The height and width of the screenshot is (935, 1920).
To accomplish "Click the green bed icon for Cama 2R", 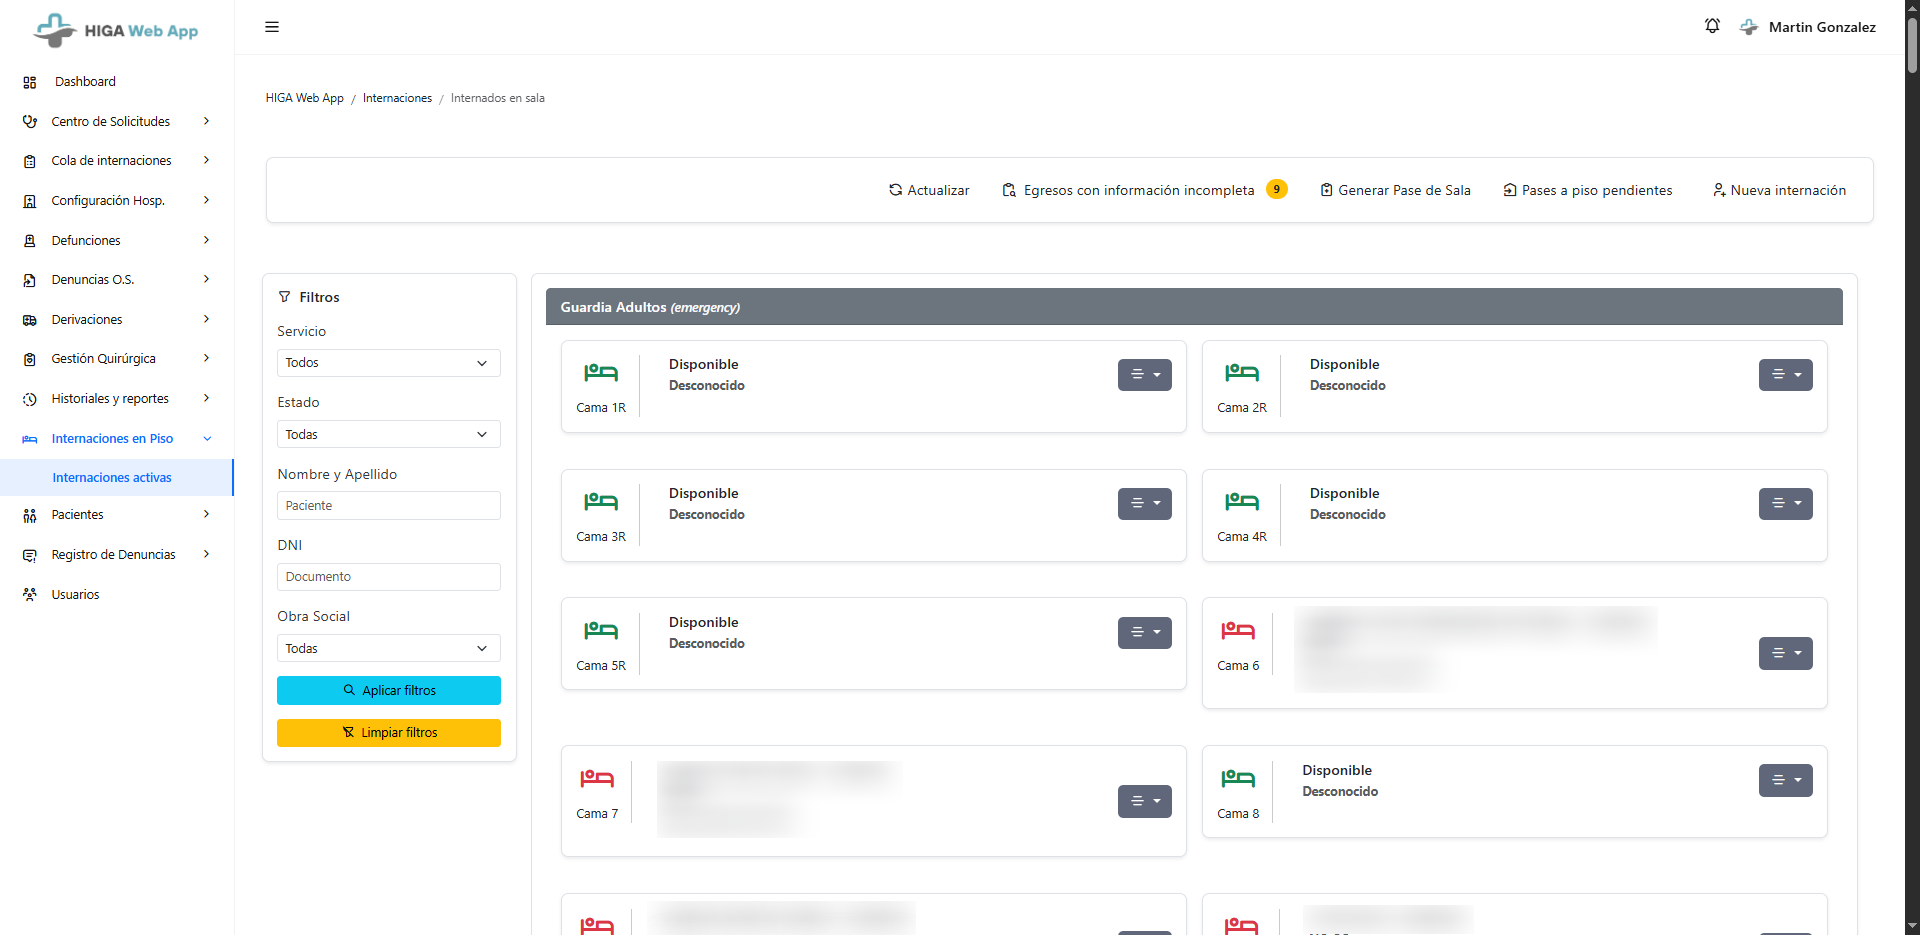I will click(x=1242, y=373).
